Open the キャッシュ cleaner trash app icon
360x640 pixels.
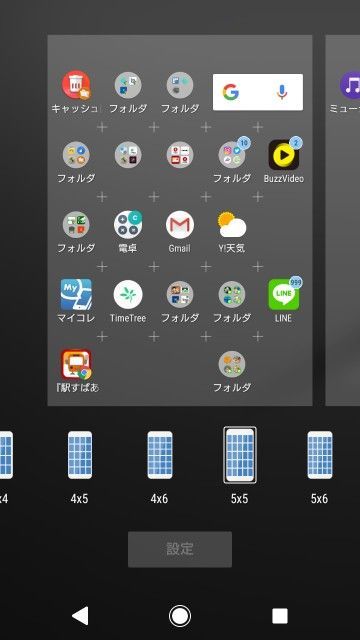[76, 85]
